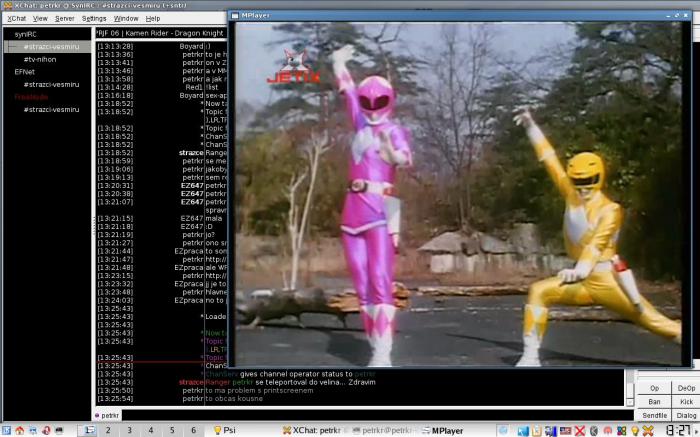Screen dimensions: 700x437
Task: Select #tv-nihon channel in tree
Action: coord(40,59)
